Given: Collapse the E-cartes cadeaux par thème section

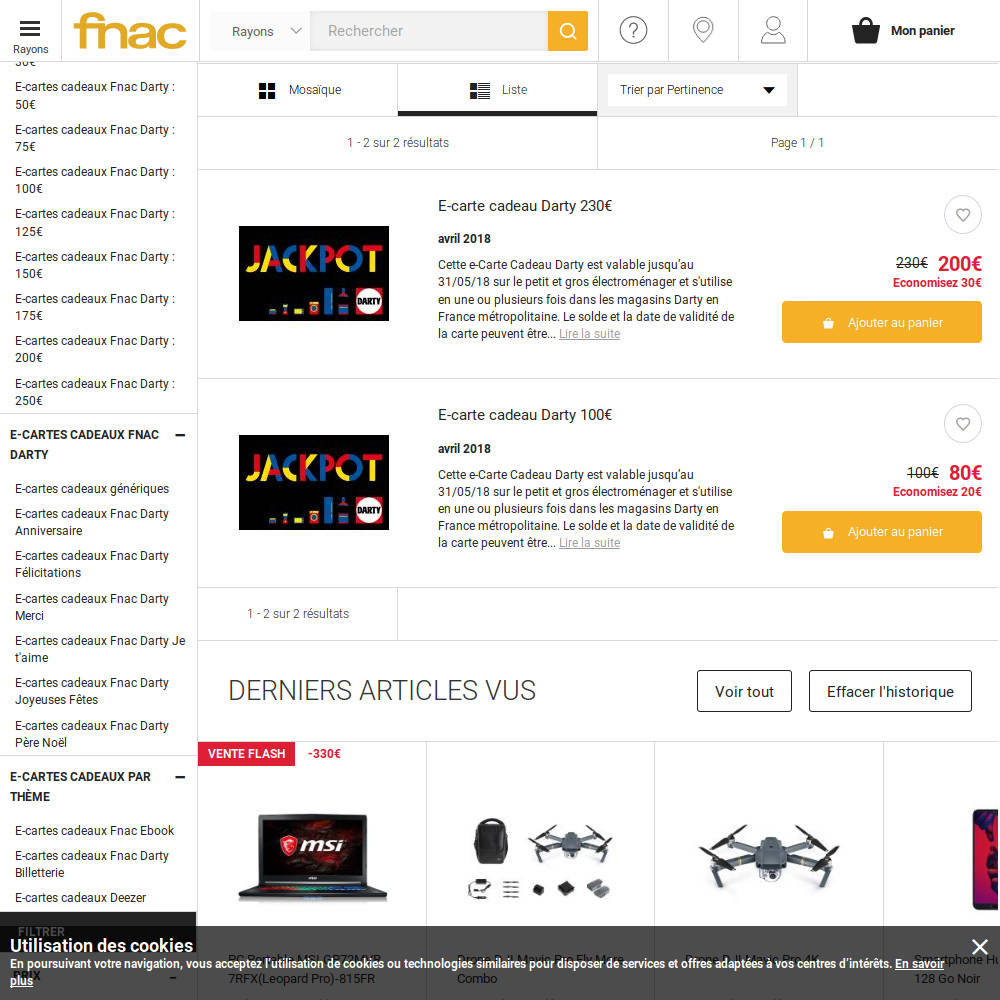Looking at the screenshot, I should [x=180, y=777].
